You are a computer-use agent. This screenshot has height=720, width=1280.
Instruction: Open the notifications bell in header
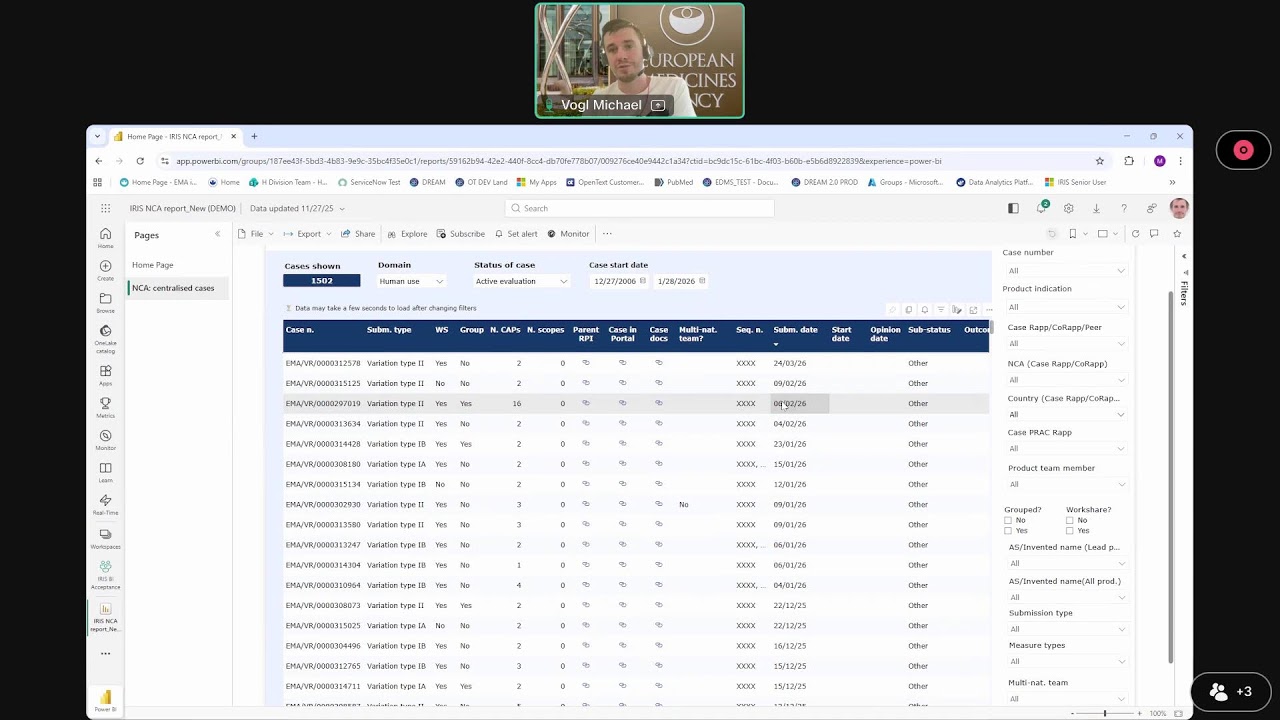(1042, 208)
